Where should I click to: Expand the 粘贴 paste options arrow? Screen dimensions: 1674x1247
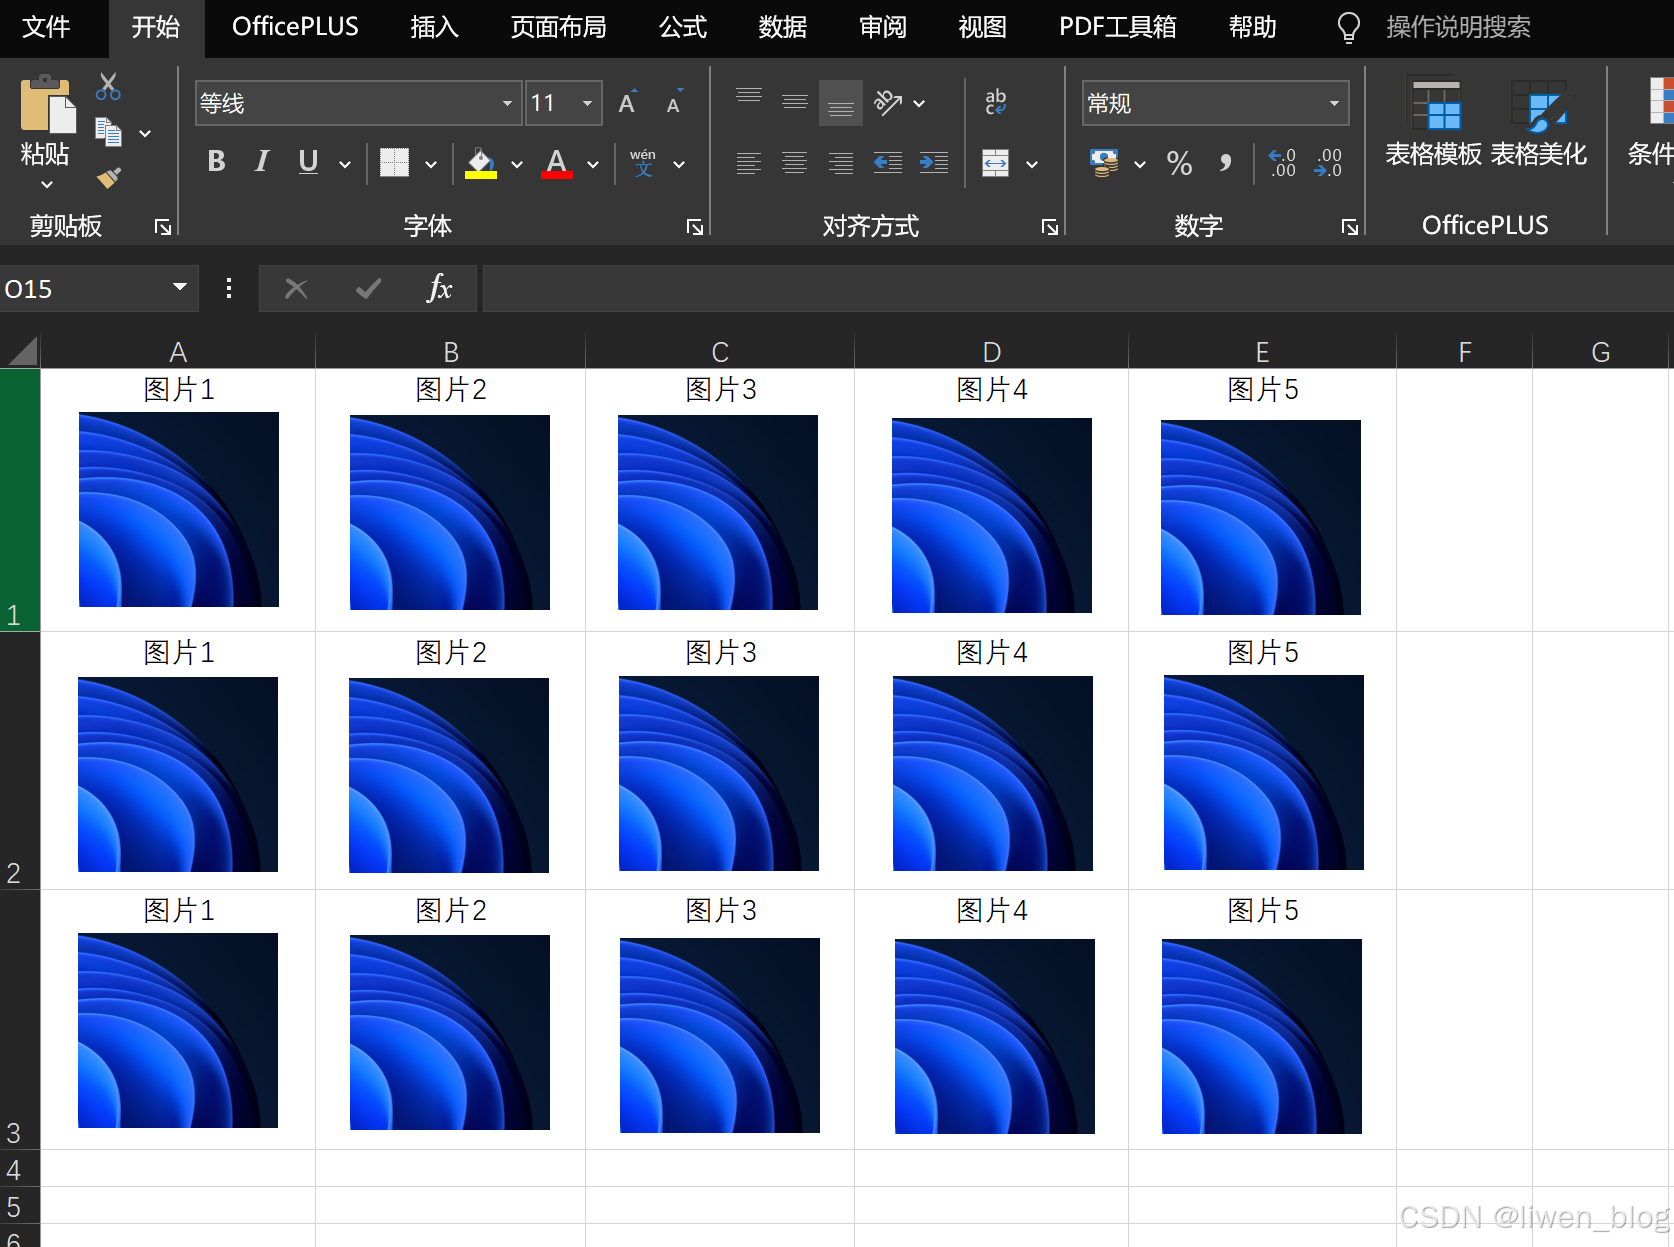[46, 184]
